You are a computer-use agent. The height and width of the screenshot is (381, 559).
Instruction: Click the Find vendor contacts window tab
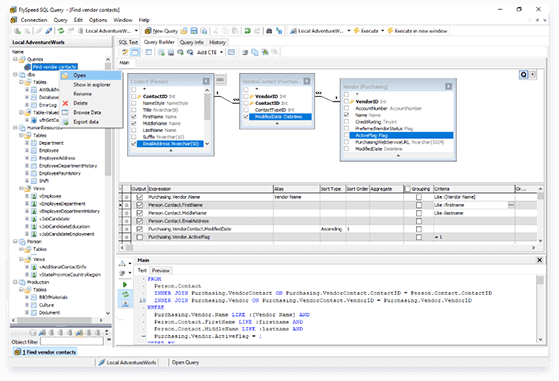(45, 352)
